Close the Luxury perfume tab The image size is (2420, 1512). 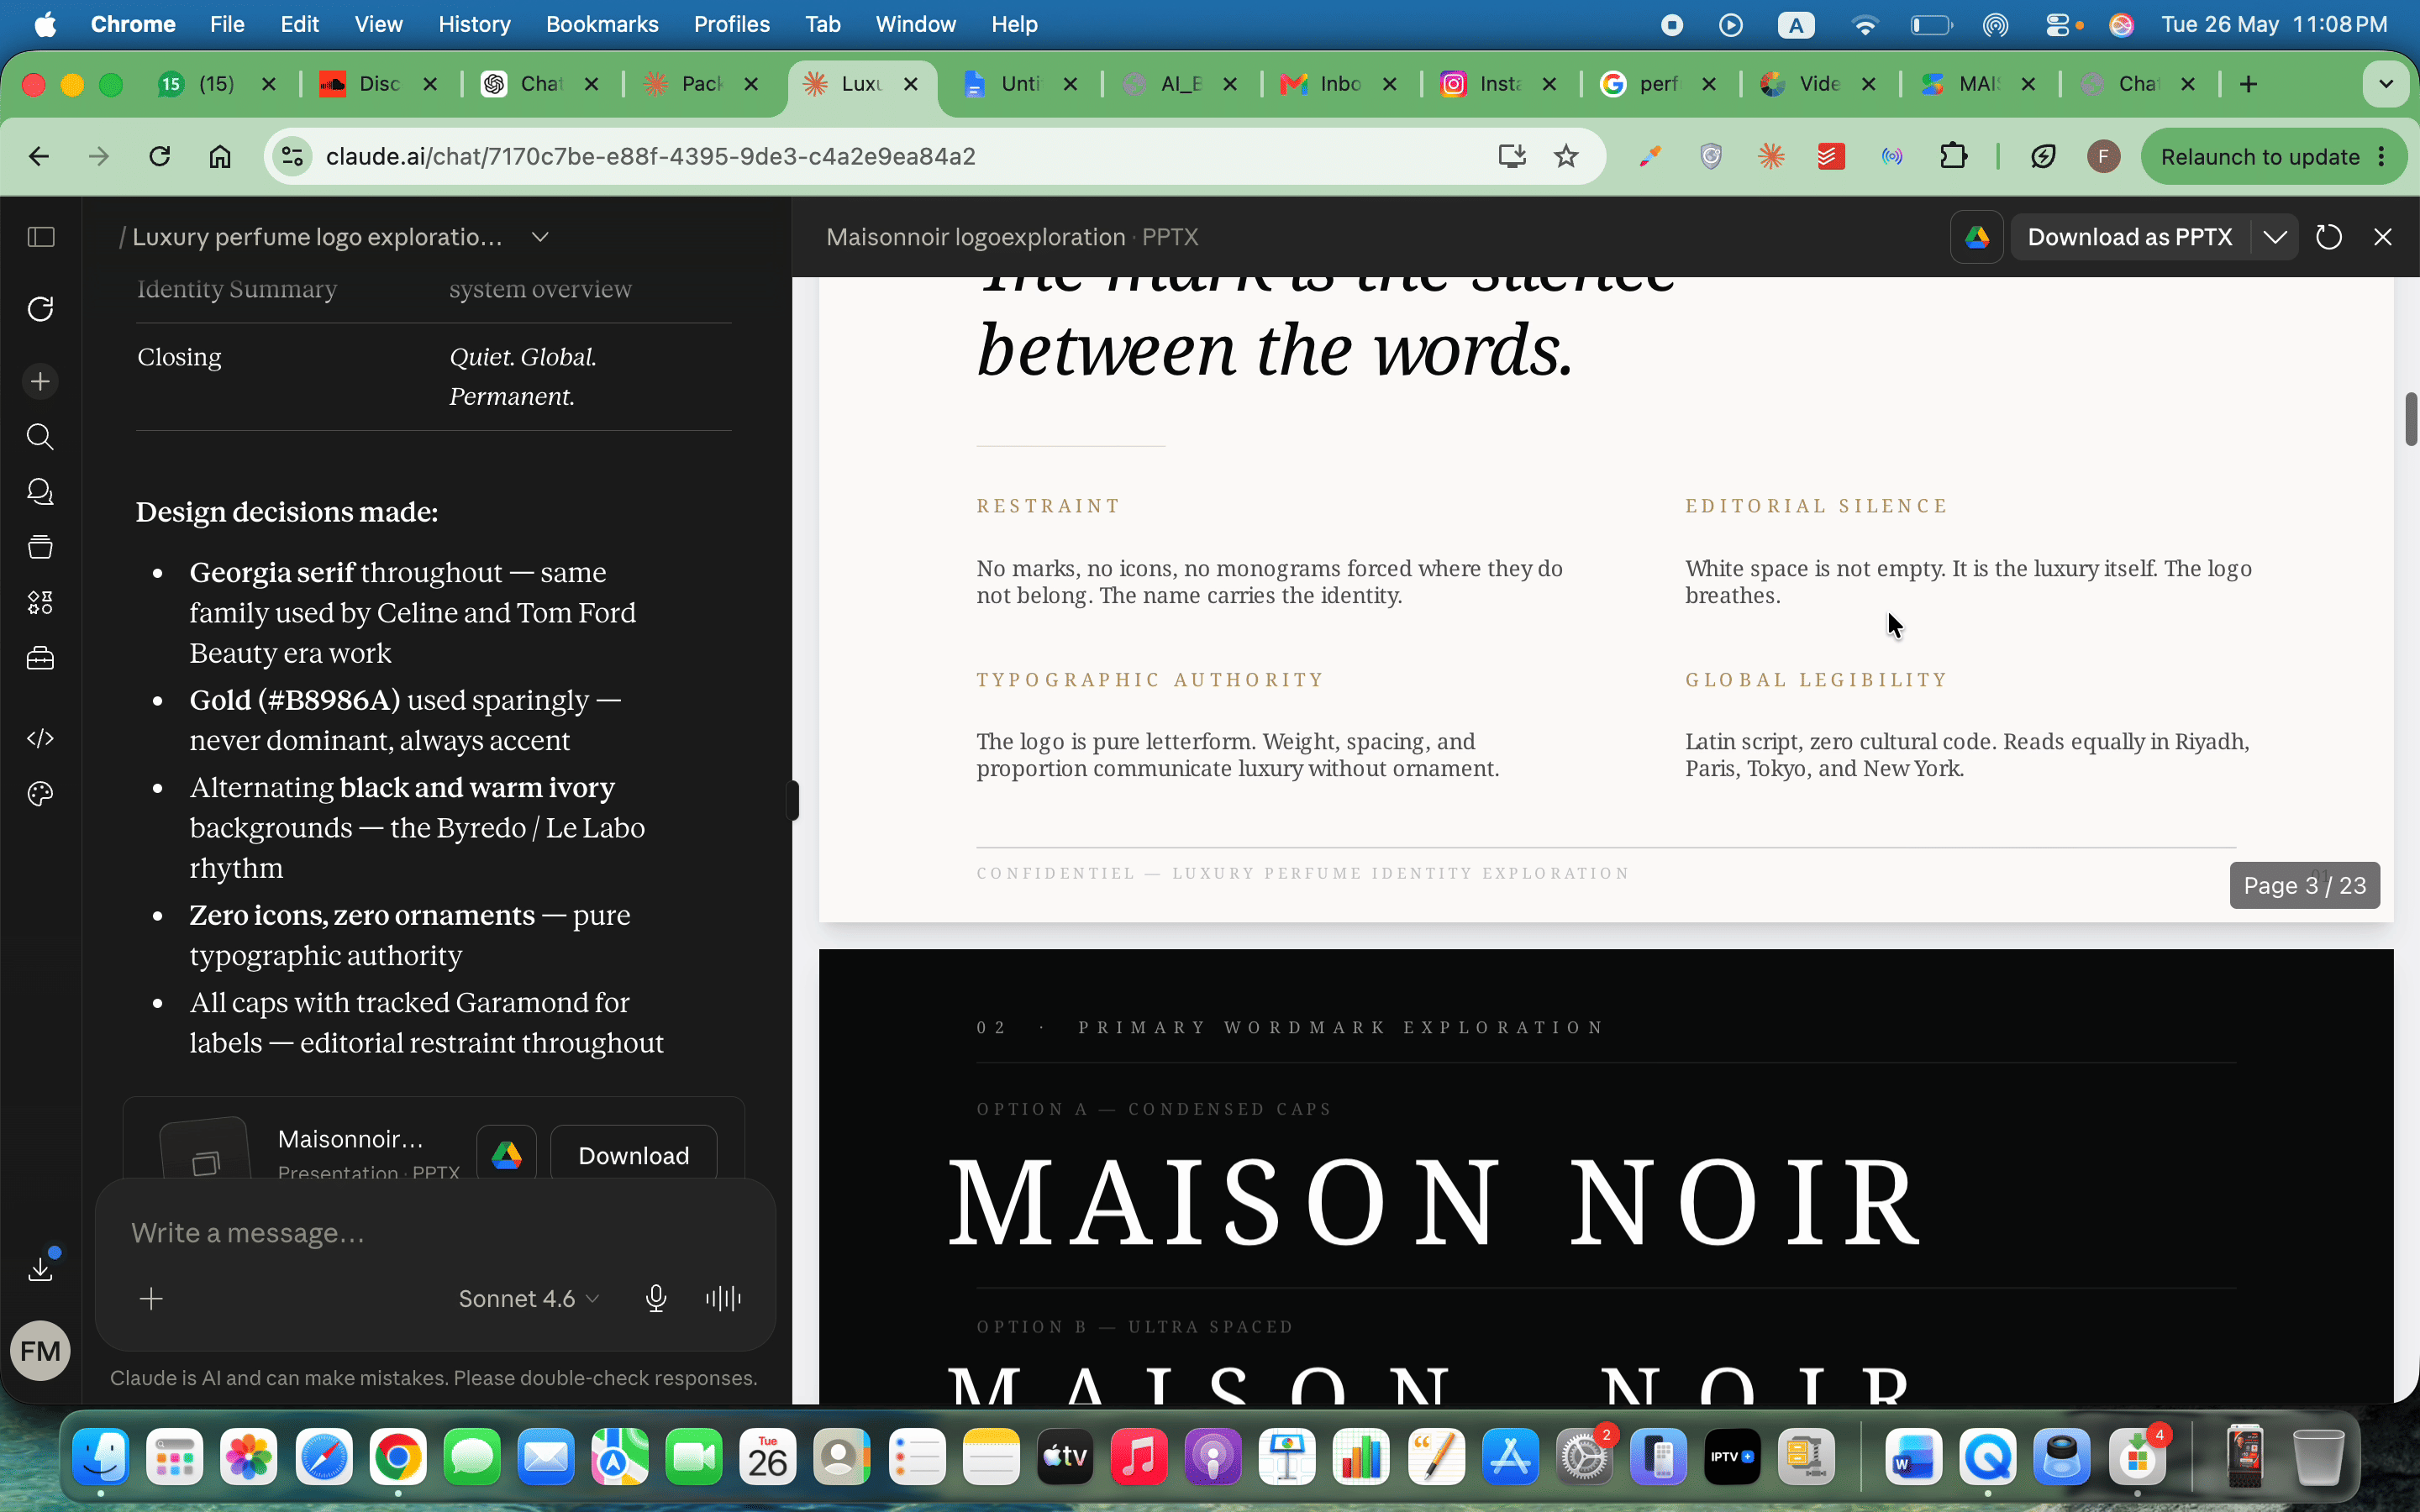[911, 84]
